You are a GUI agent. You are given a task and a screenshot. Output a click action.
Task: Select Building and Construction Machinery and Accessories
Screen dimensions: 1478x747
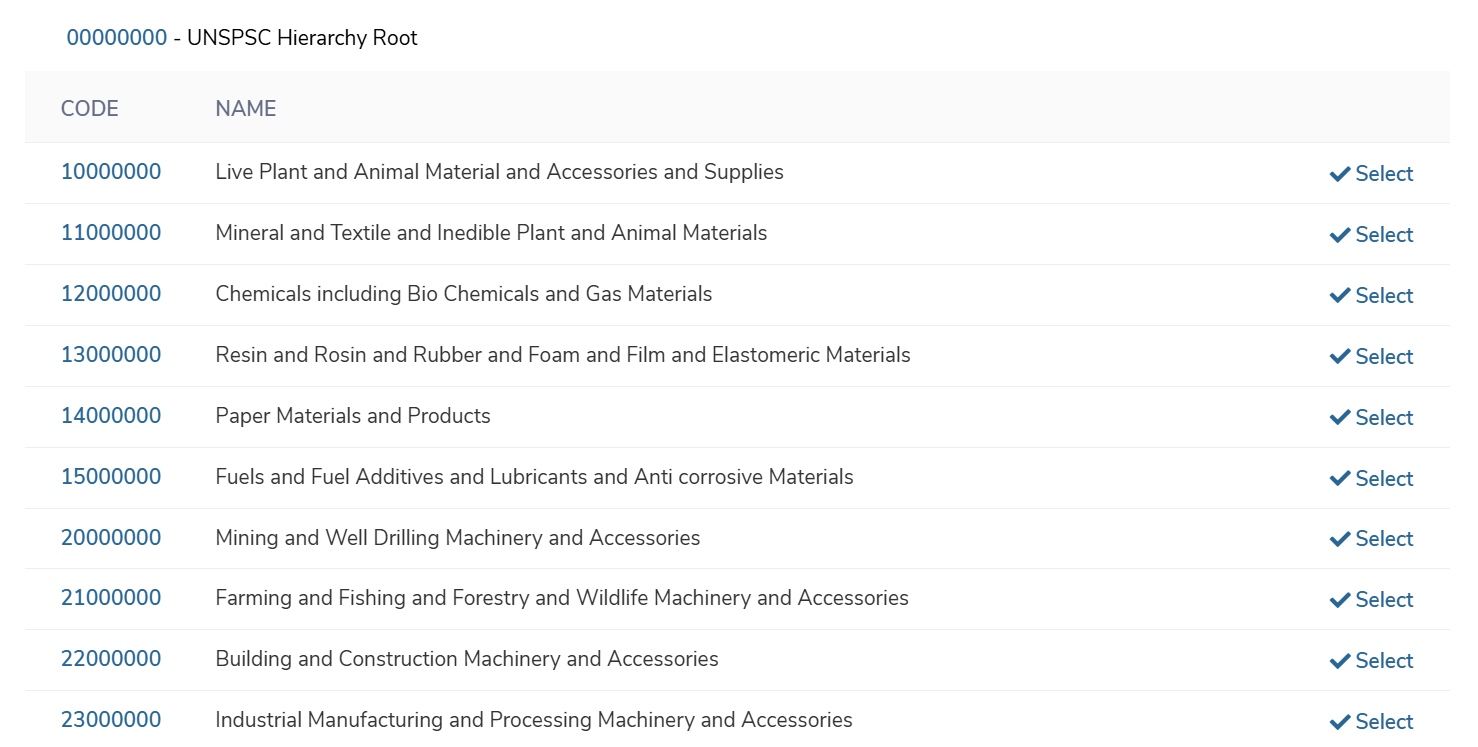tap(1371, 661)
